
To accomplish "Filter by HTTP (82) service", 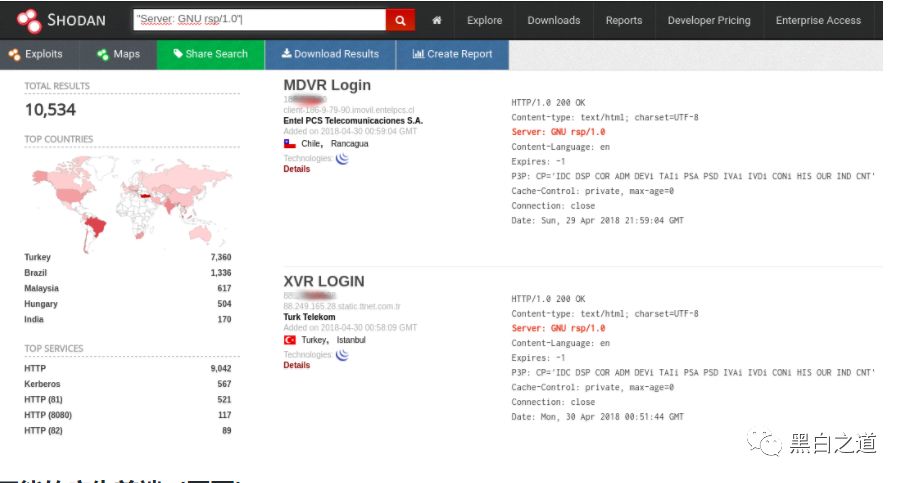I will pyautogui.click(x=43, y=431).
